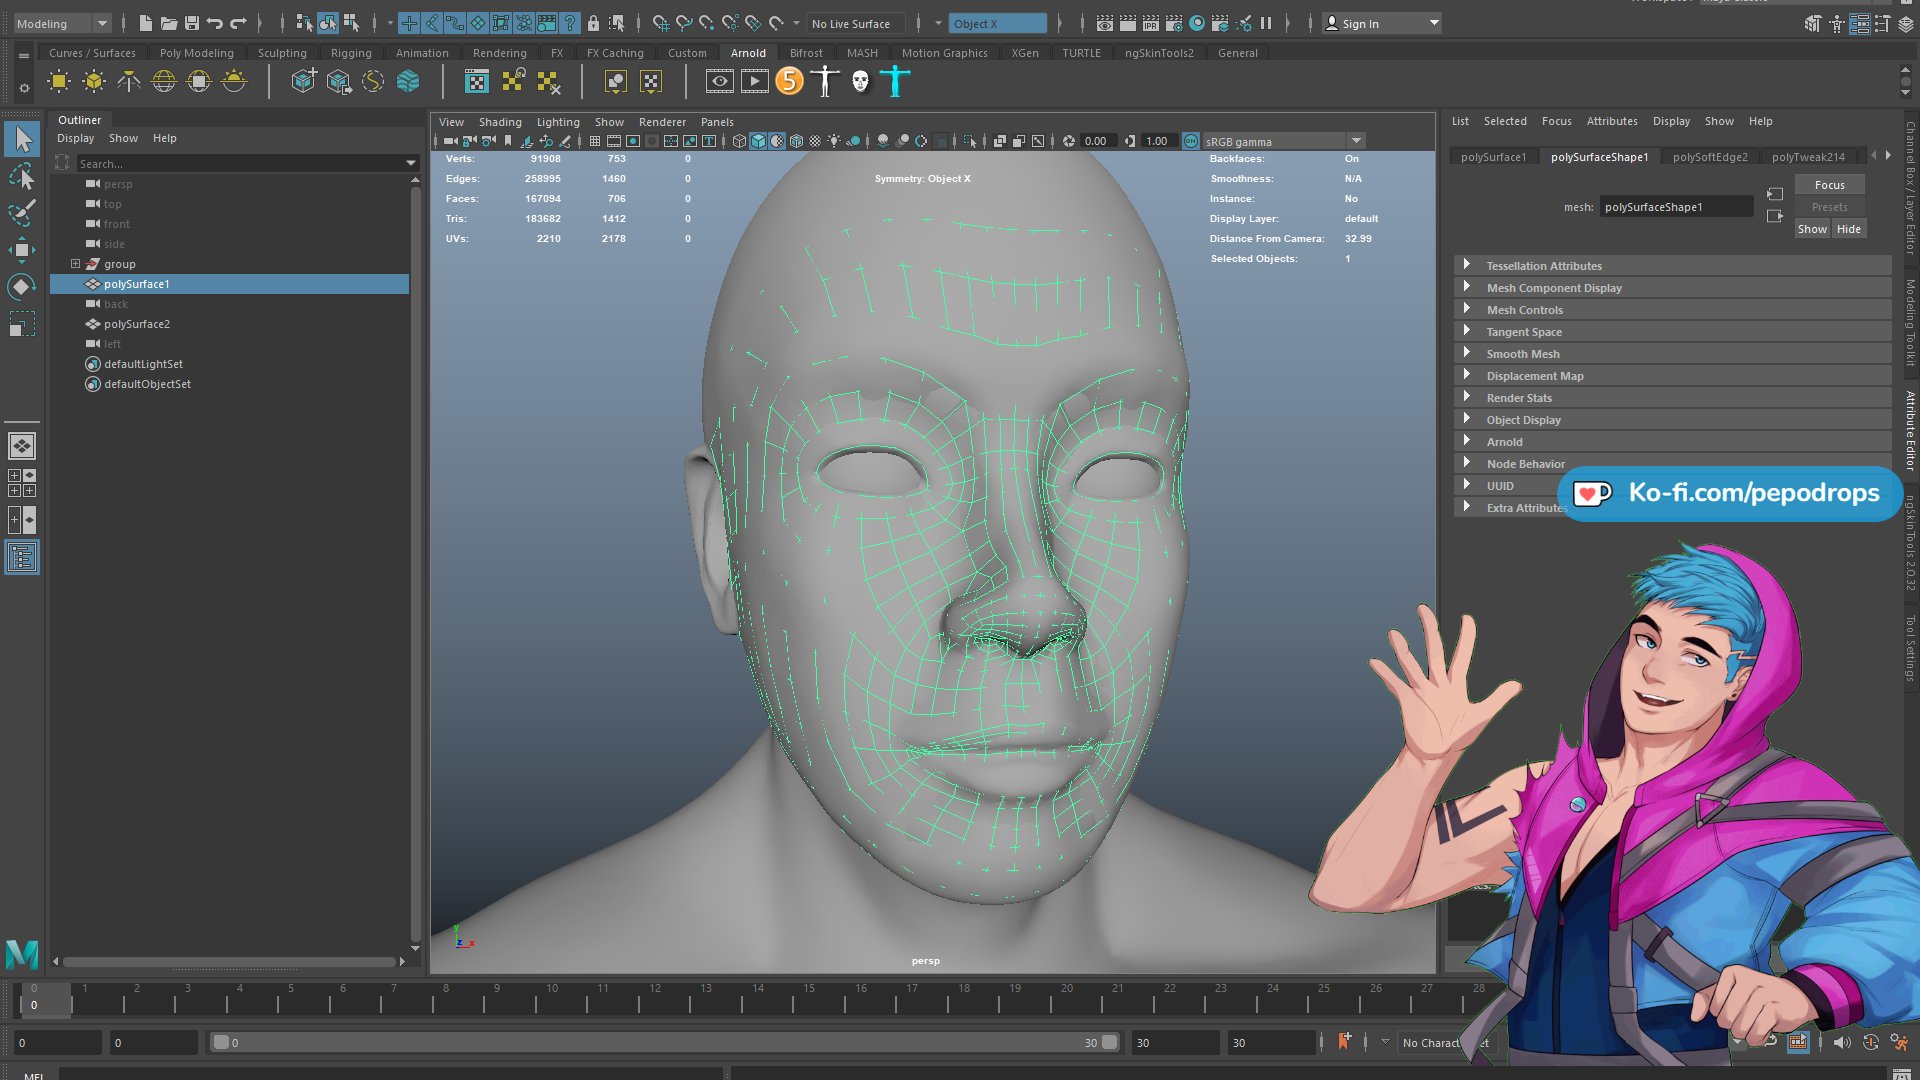This screenshot has width=1920, height=1080.
Task: Create an Arnold Area light from the shelf
Action: coord(60,81)
